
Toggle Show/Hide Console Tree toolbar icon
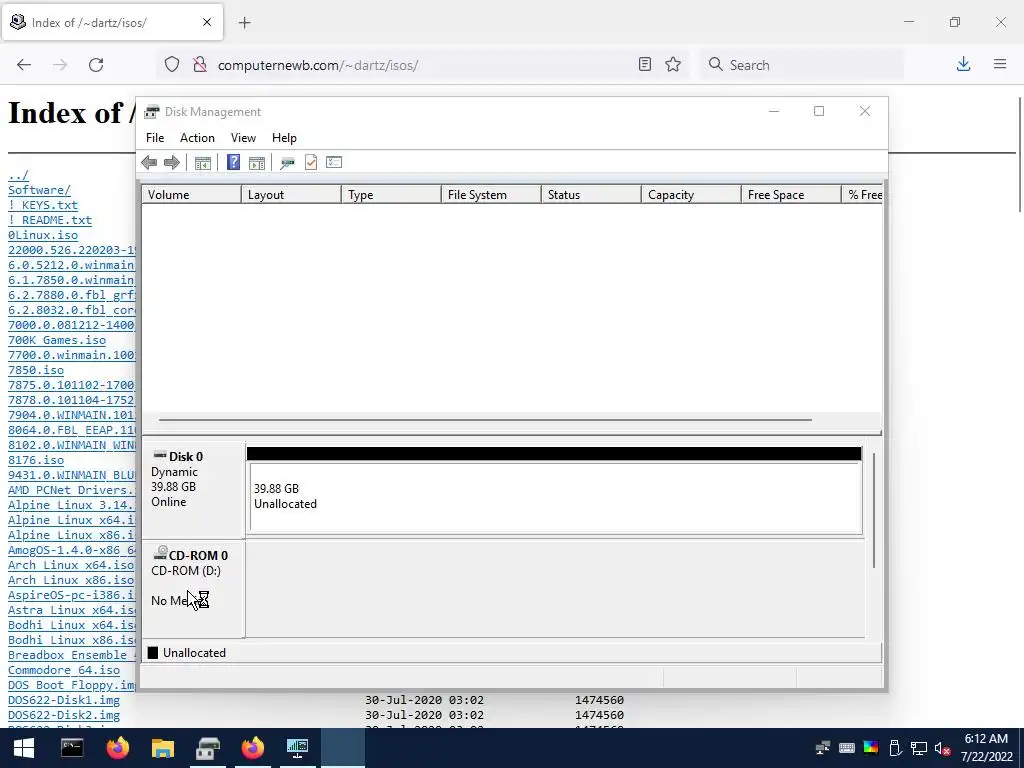[x=202, y=163]
